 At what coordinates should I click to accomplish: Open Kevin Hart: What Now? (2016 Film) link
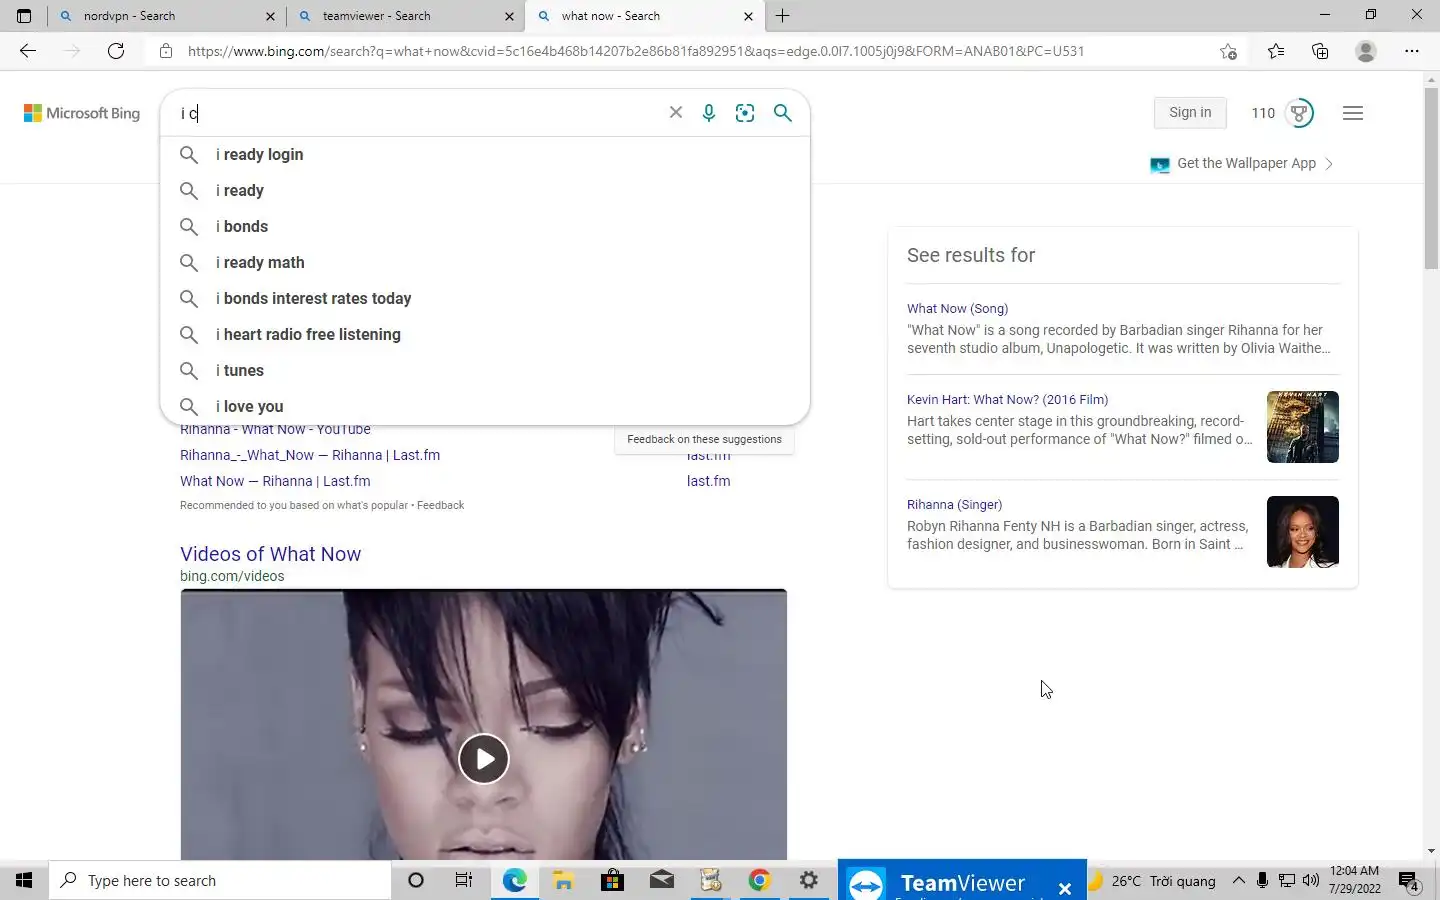click(x=1007, y=399)
